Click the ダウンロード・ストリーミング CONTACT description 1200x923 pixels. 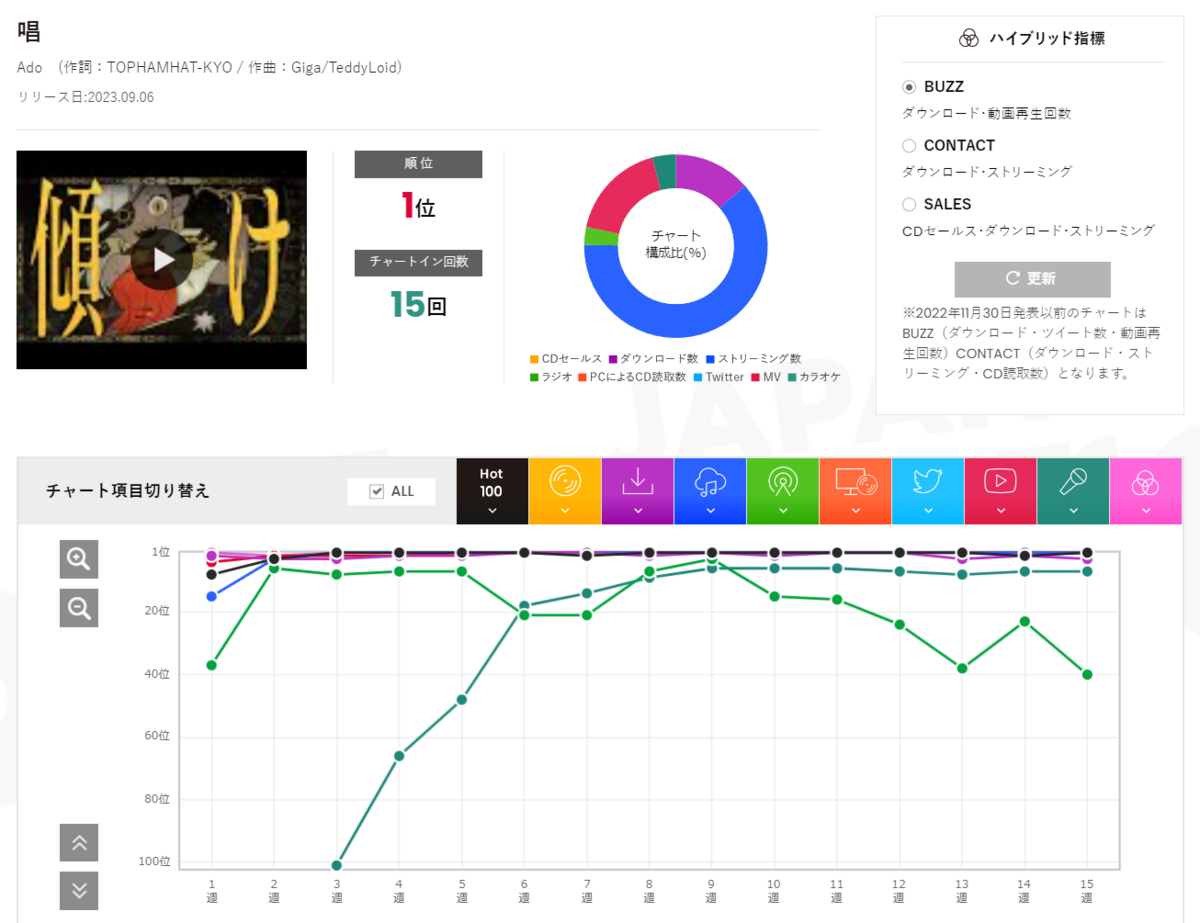[987, 172]
